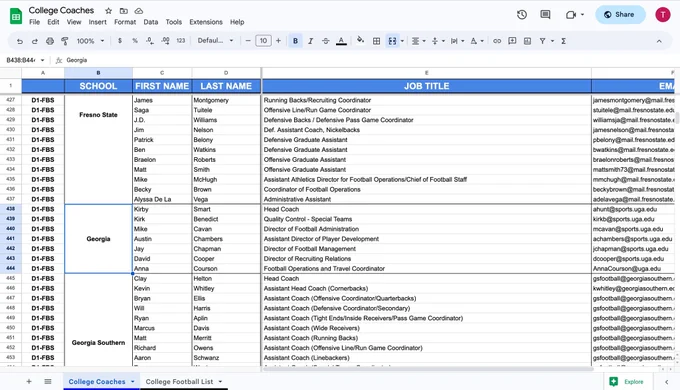Increase decimal places icon
The image size is (680, 390).
pos(165,41)
